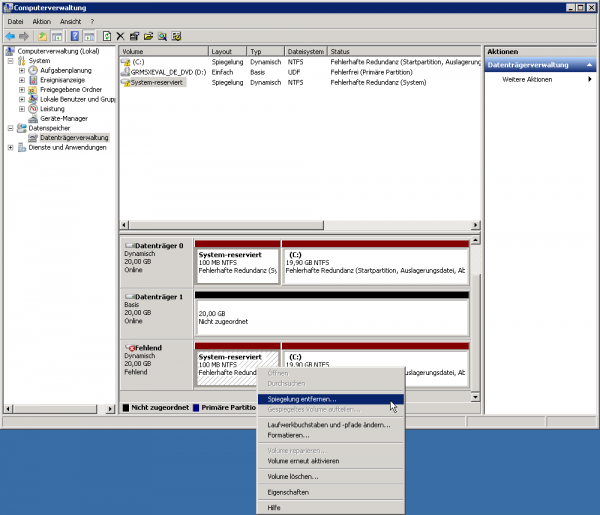Select the GRMSXEVAL_DE_DVD (D:) volume row
The width and height of the screenshot is (600, 515).
point(168,72)
